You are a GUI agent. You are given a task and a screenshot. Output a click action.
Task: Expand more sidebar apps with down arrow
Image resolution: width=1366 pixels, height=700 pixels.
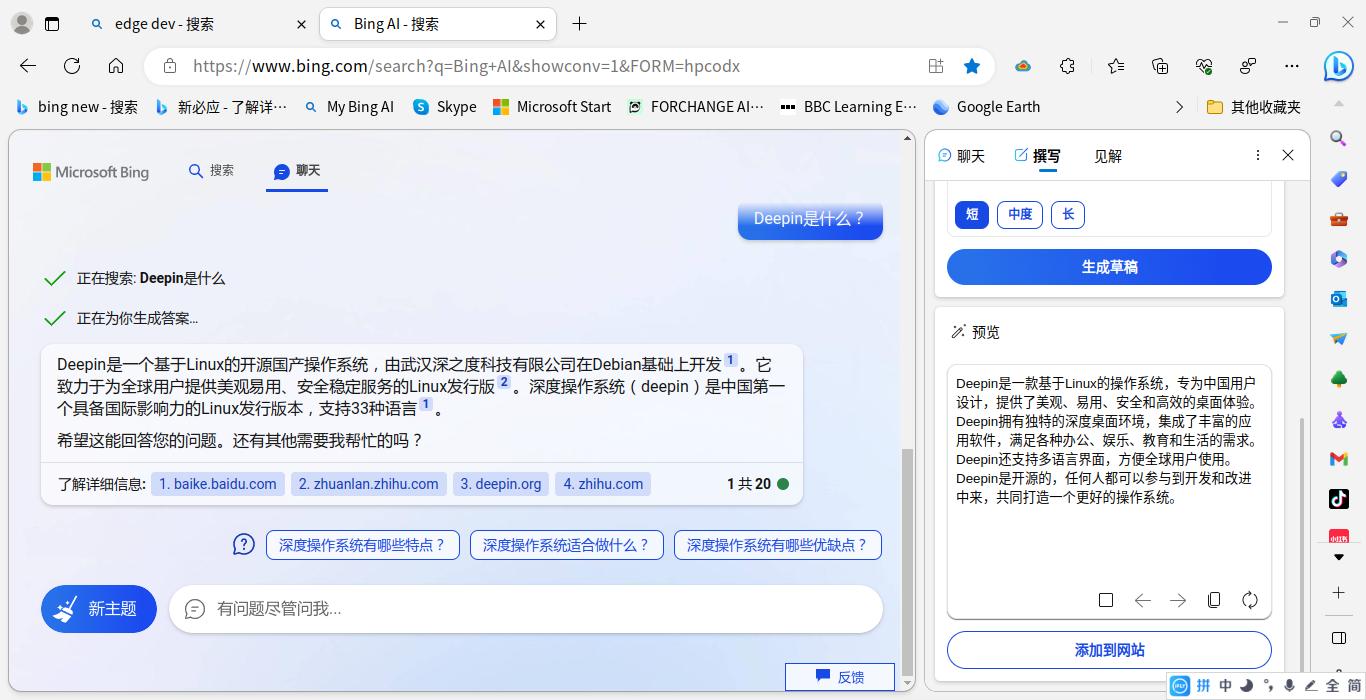pyautogui.click(x=1339, y=557)
